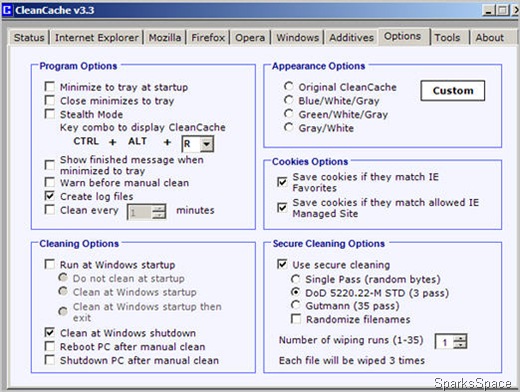This screenshot has height=392, width=520.
Task: Uncheck Use secure cleaning
Action: [282, 264]
